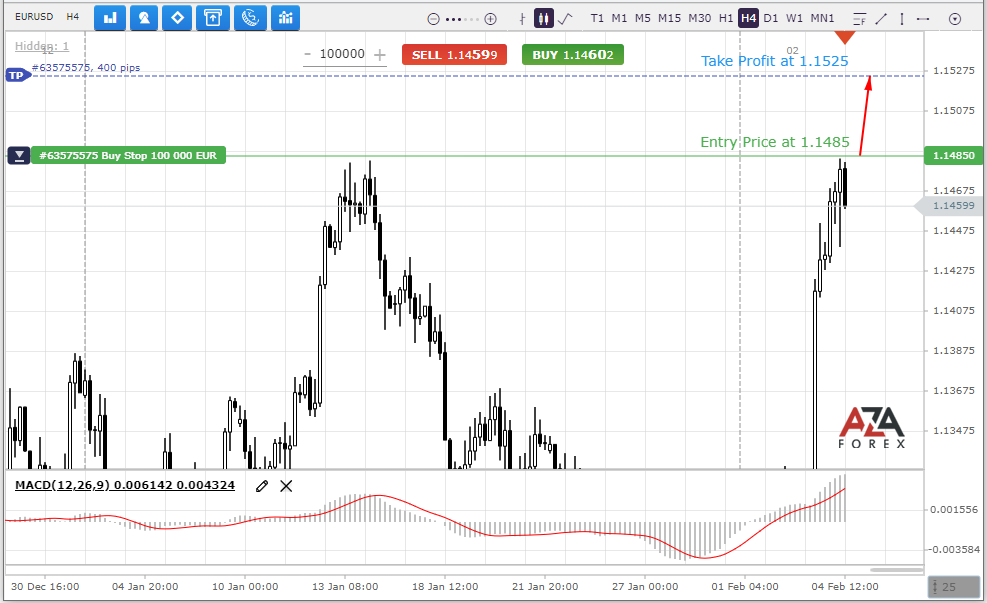This screenshot has width=987, height=603.
Task: Pick the vertical line drawing tool
Action: (x=902, y=19)
